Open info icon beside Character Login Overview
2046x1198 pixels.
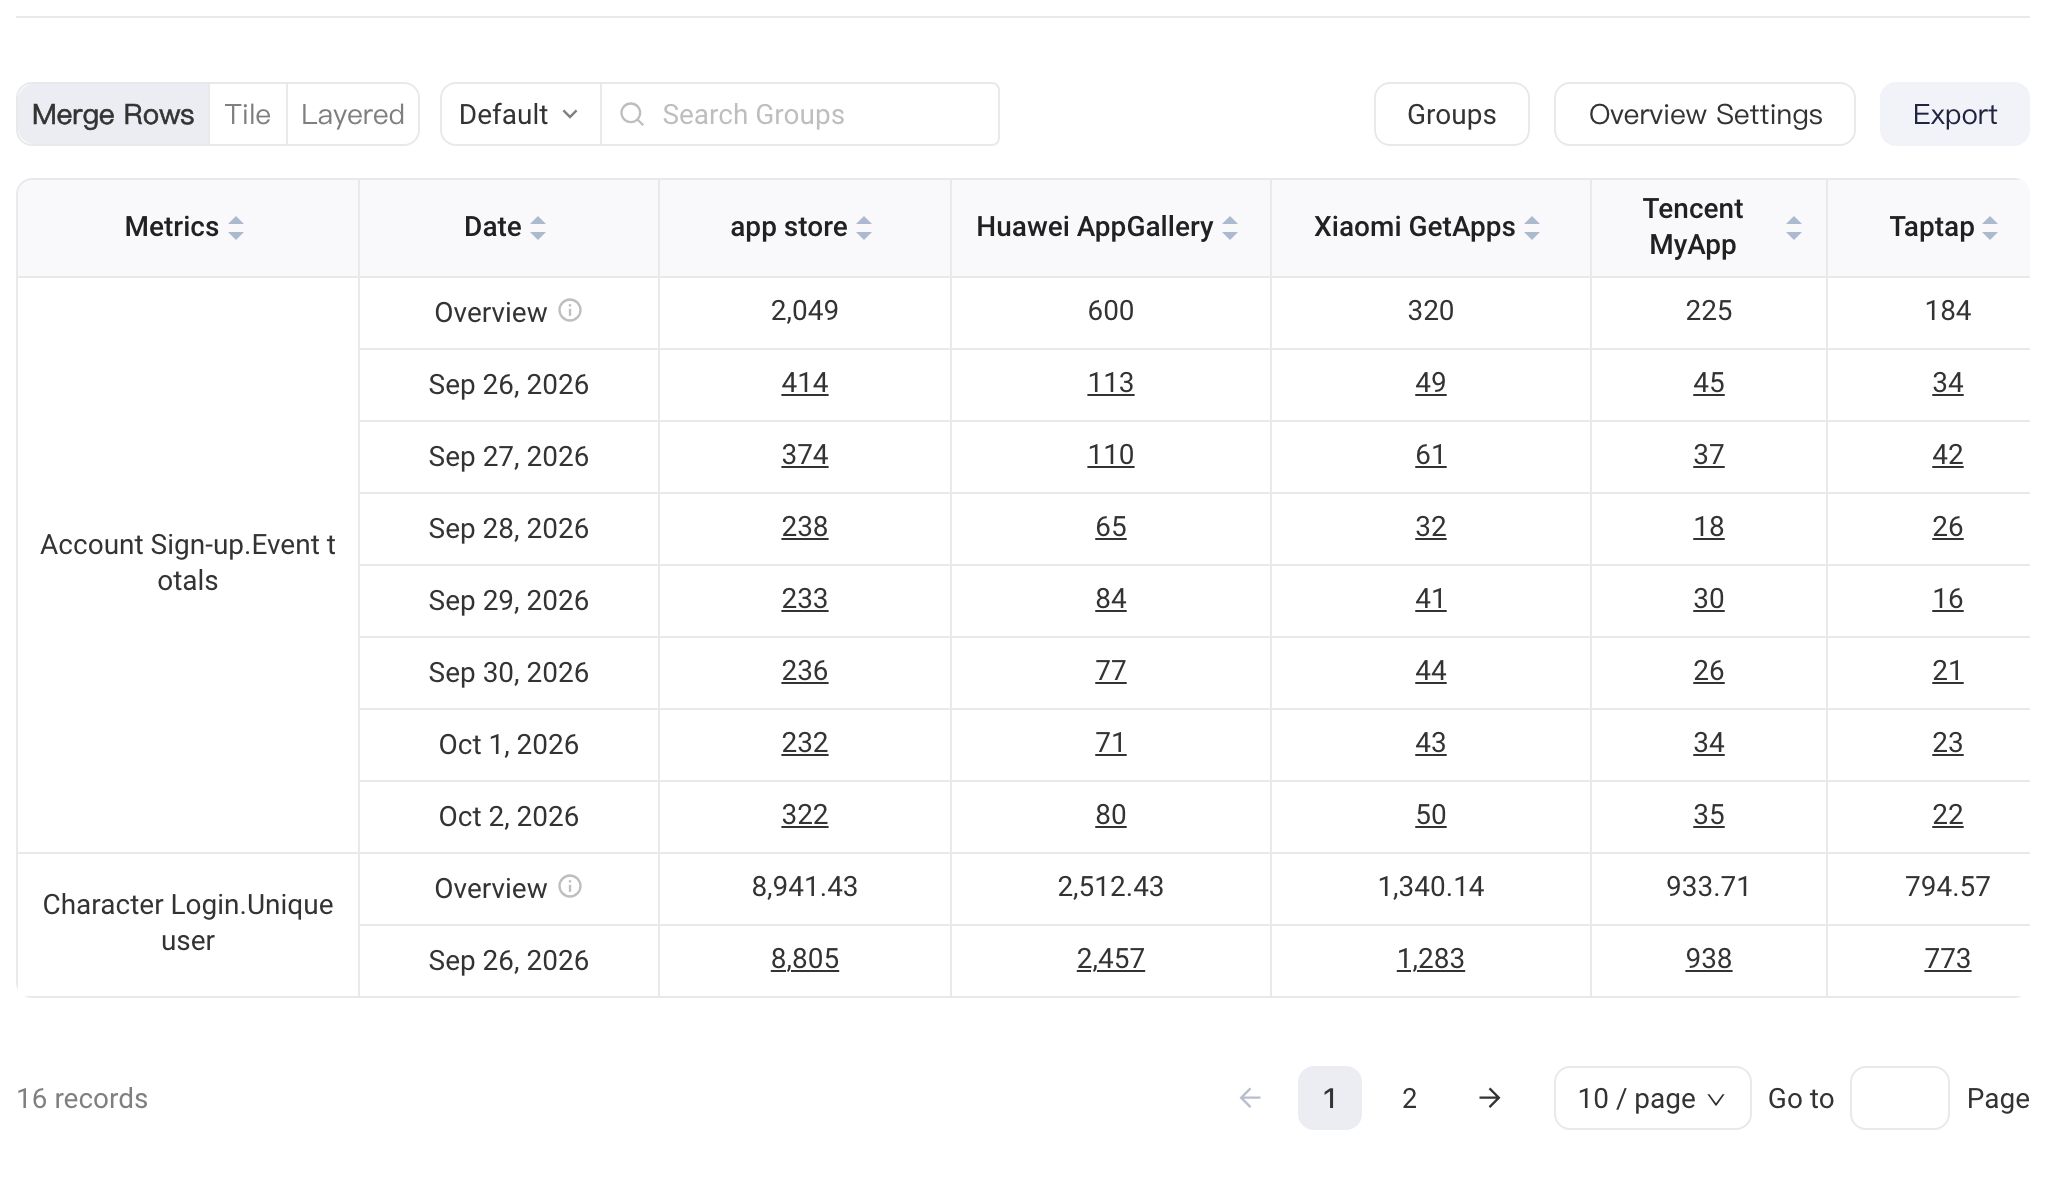tap(570, 887)
